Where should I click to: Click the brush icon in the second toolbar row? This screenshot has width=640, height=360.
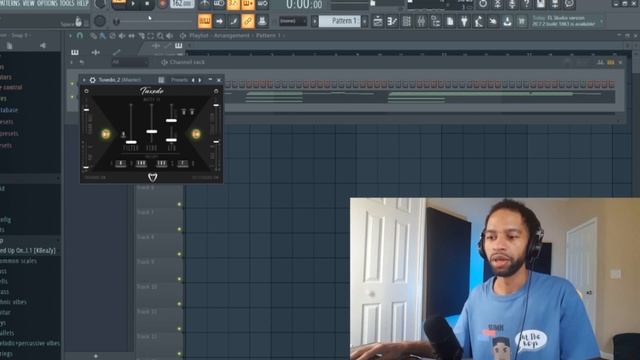coord(233,21)
